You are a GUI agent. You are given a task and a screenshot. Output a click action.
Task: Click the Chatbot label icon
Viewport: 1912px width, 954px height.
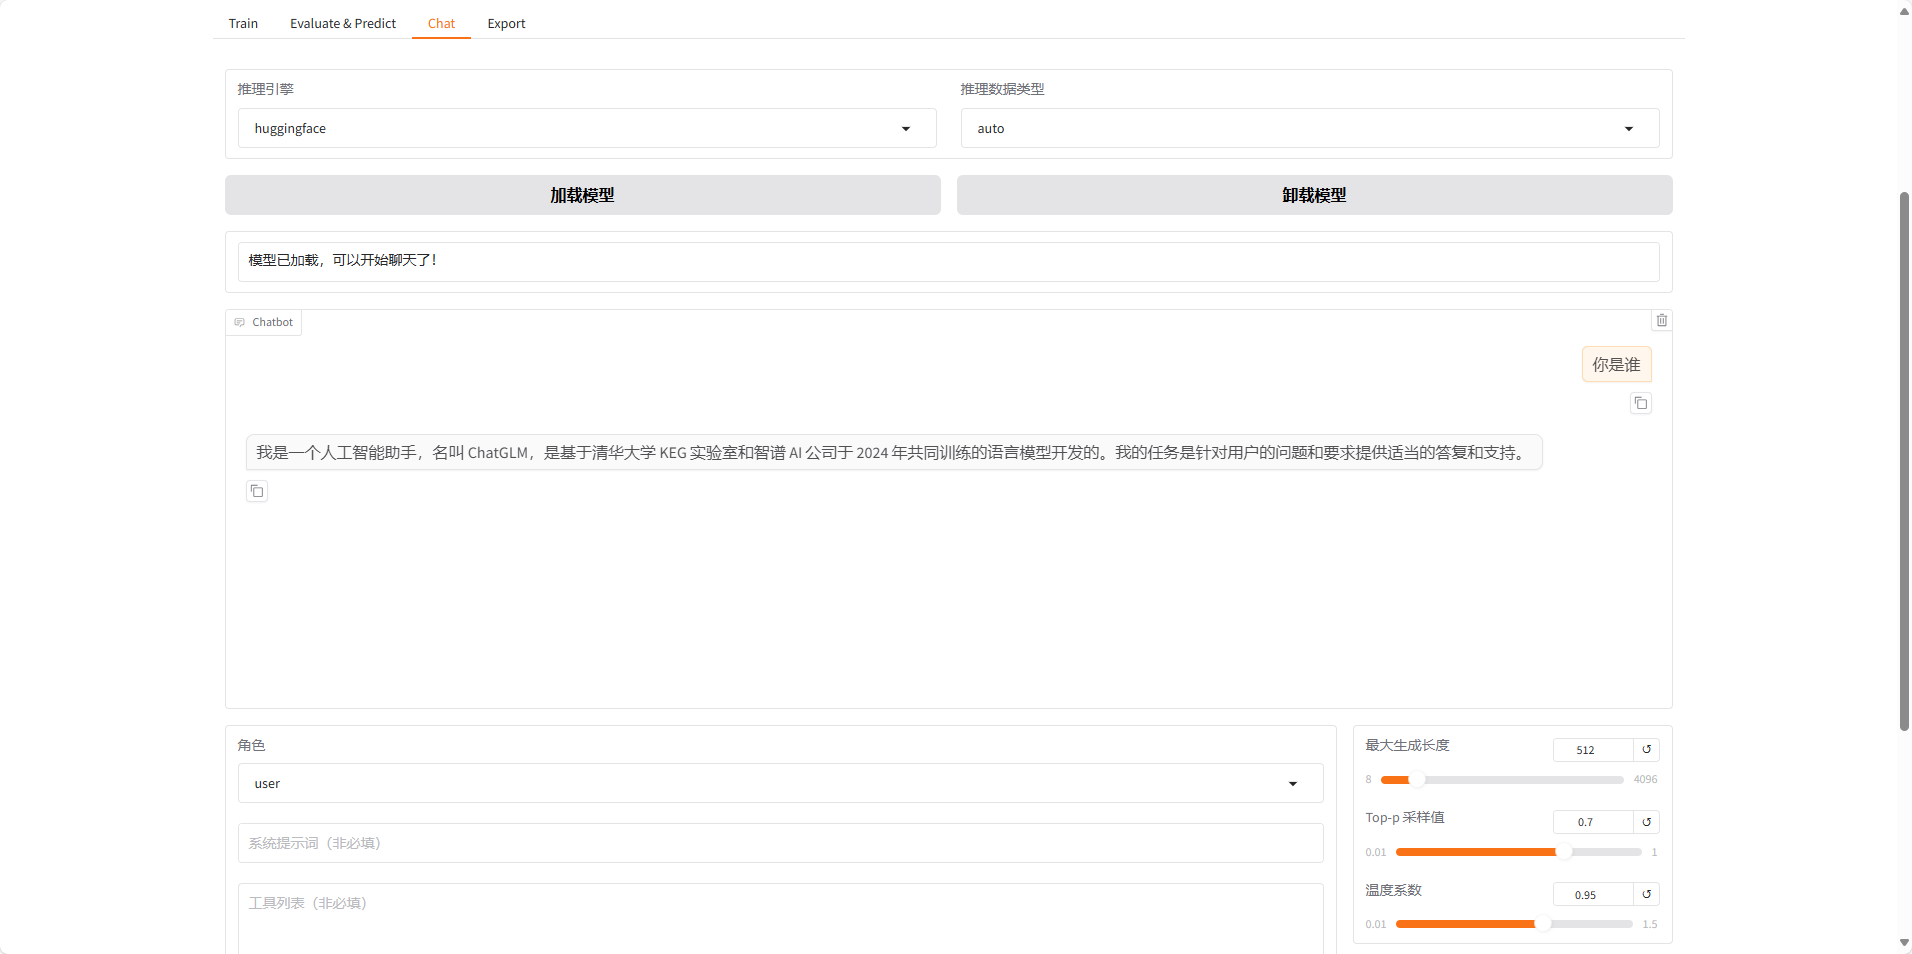coord(240,322)
